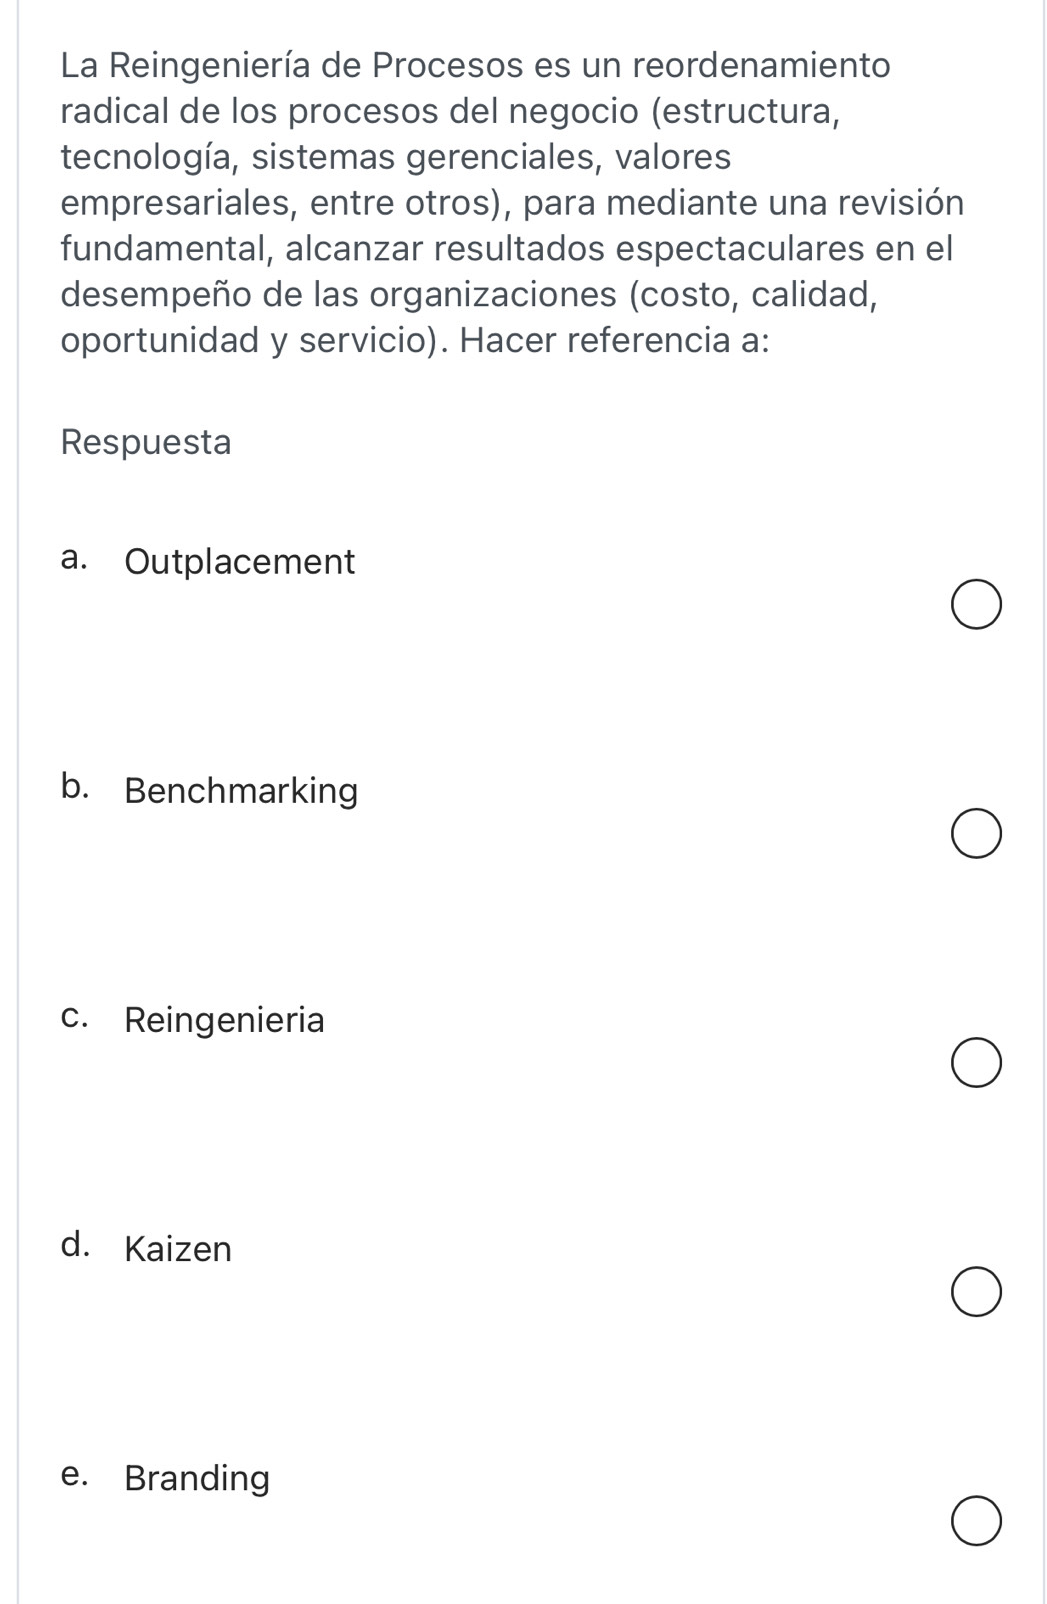The height and width of the screenshot is (1604, 1047).
Task: Select the radio button for Outplacement
Action: pos(976,605)
